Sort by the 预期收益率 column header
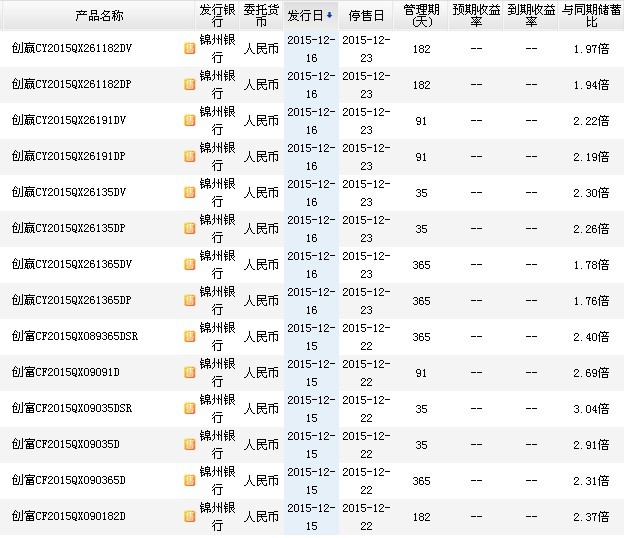Screen dimensions: 624x538 click(x=476, y=16)
